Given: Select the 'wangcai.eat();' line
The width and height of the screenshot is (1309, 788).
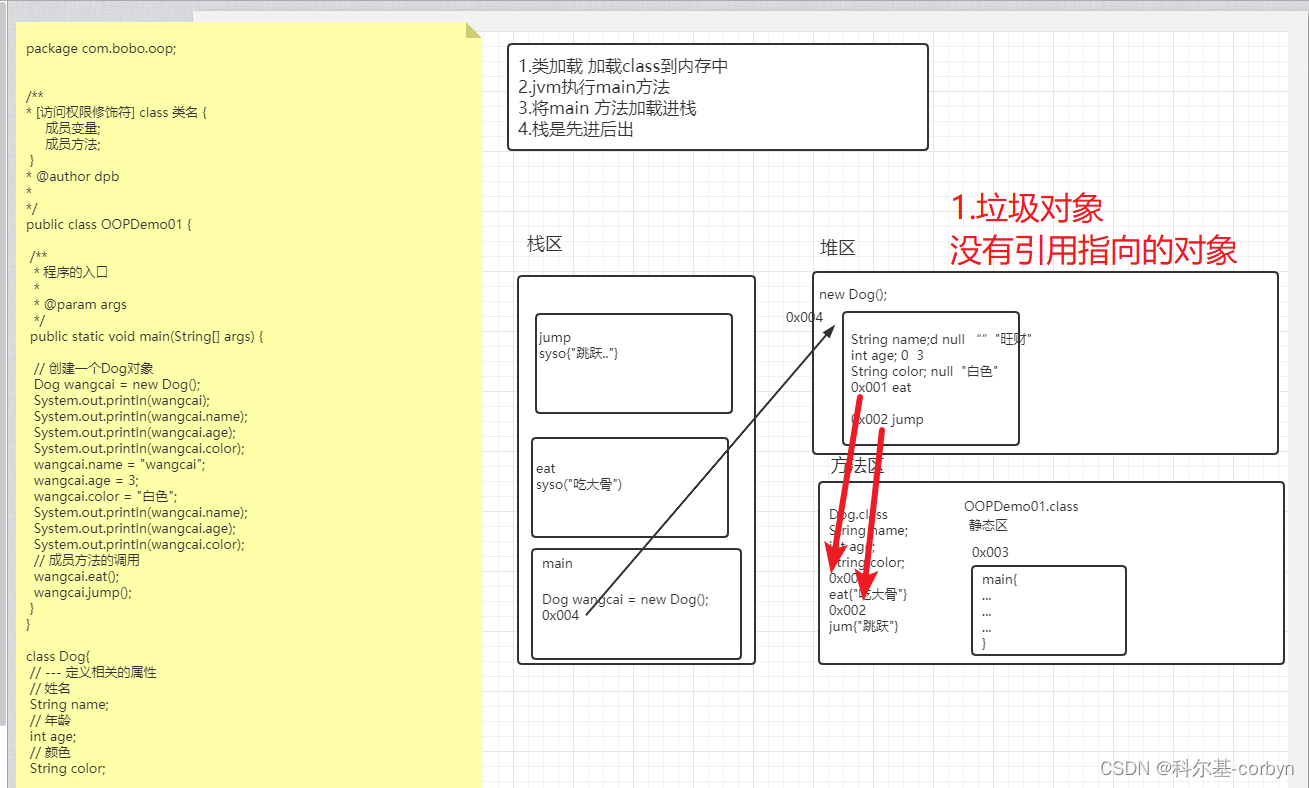Looking at the screenshot, I should tap(76, 576).
